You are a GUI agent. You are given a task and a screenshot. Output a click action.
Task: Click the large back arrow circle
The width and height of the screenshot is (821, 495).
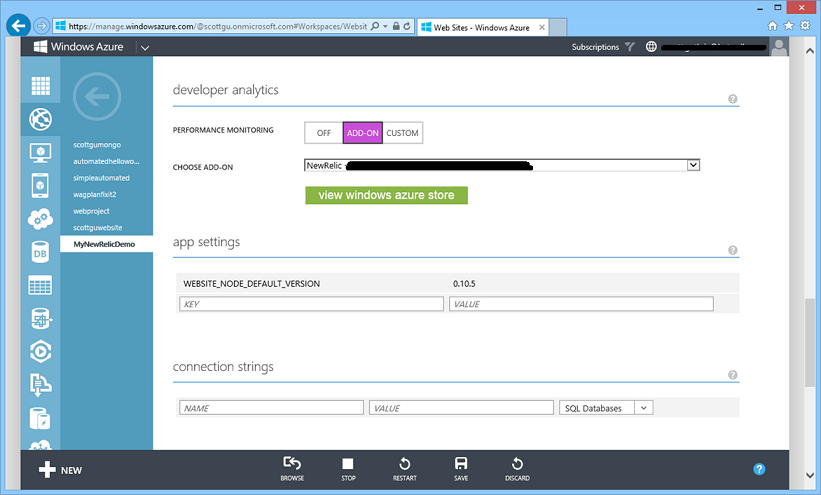coord(97,97)
